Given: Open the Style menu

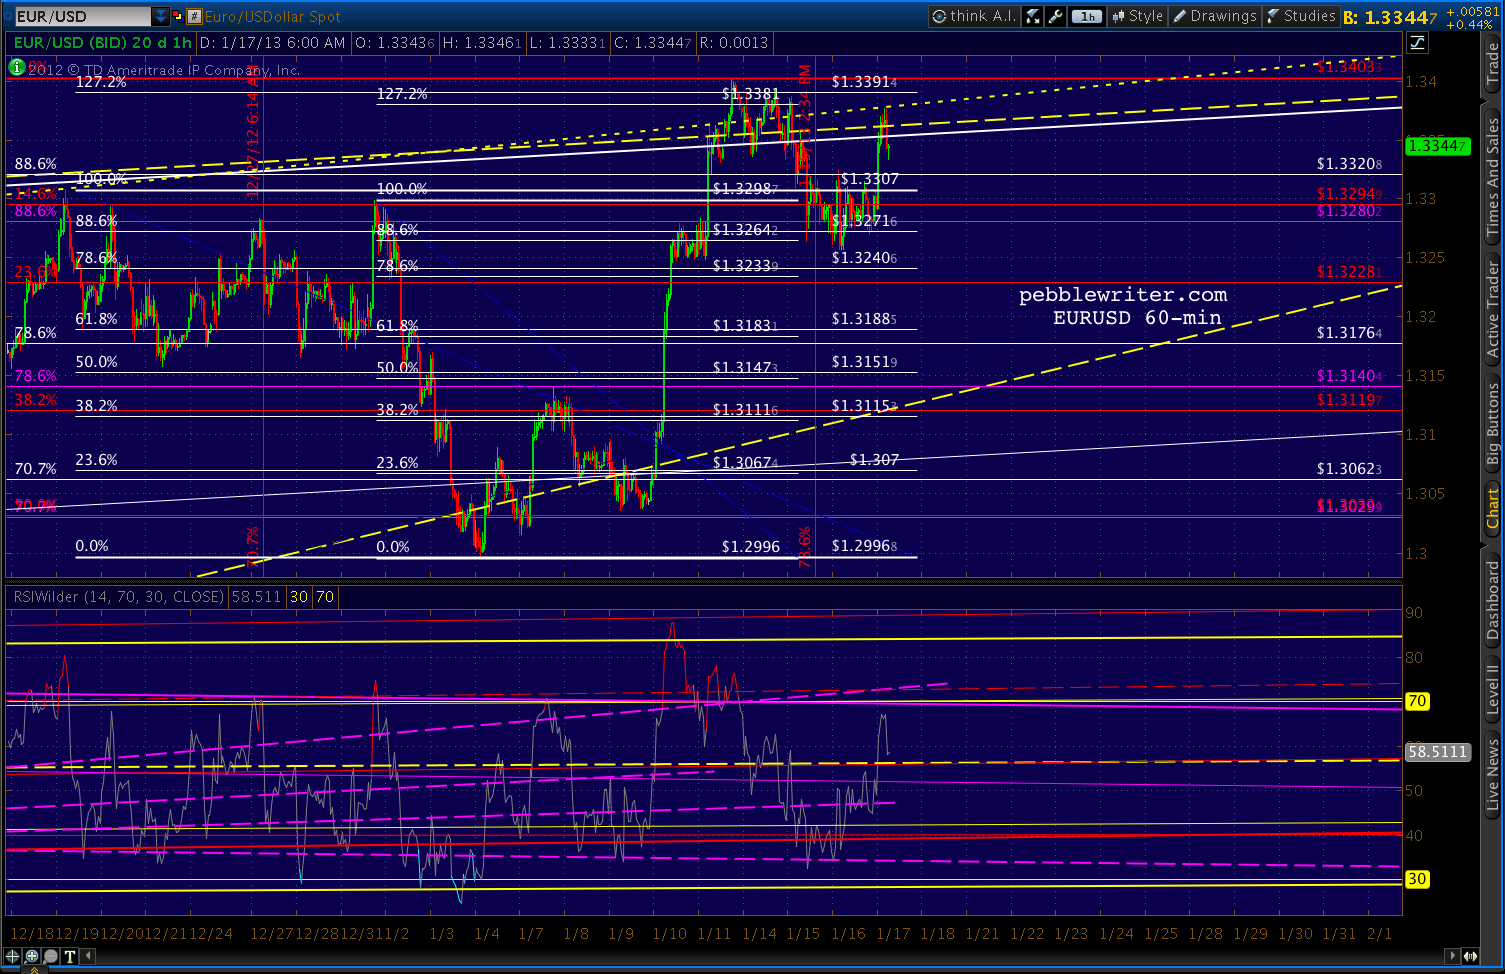Looking at the screenshot, I should [x=1137, y=16].
